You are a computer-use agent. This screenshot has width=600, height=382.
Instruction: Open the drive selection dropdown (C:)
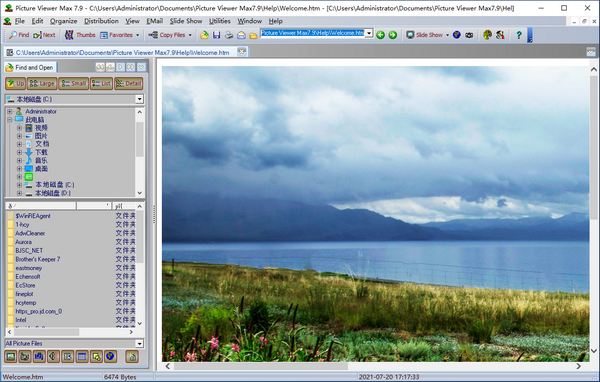tap(139, 99)
